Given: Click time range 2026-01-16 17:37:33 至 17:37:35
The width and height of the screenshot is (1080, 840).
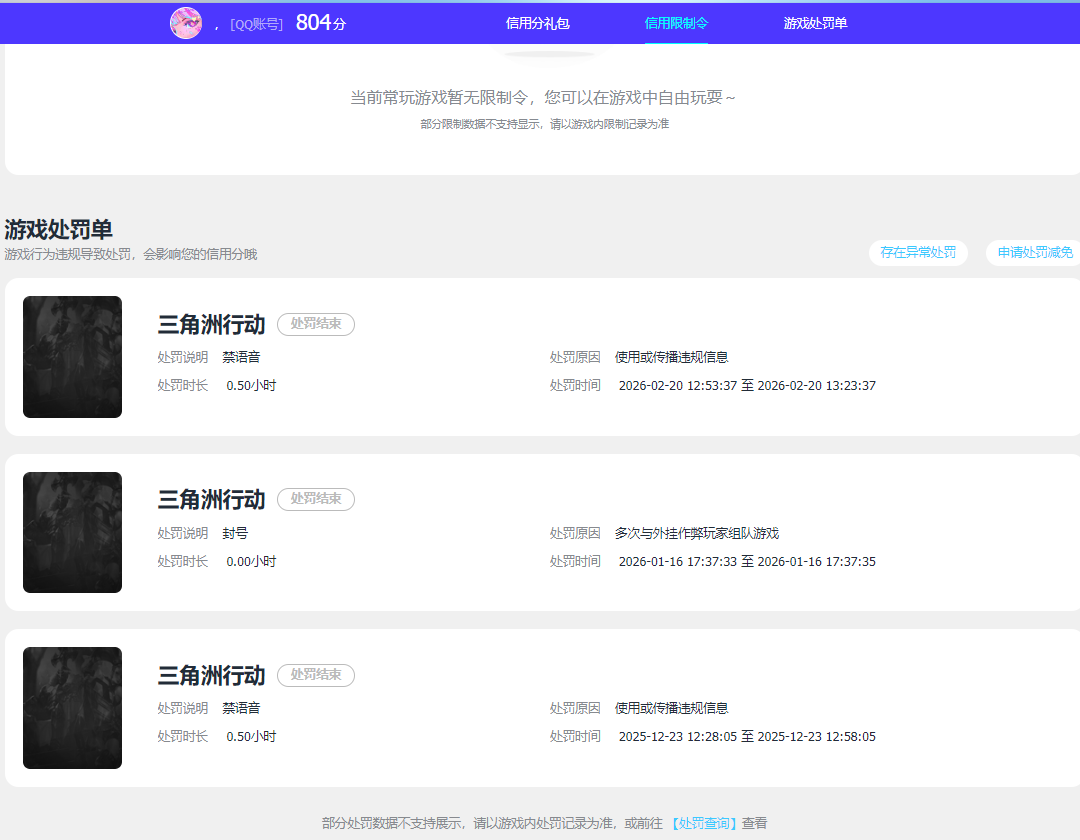Looking at the screenshot, I should point(747,562).
